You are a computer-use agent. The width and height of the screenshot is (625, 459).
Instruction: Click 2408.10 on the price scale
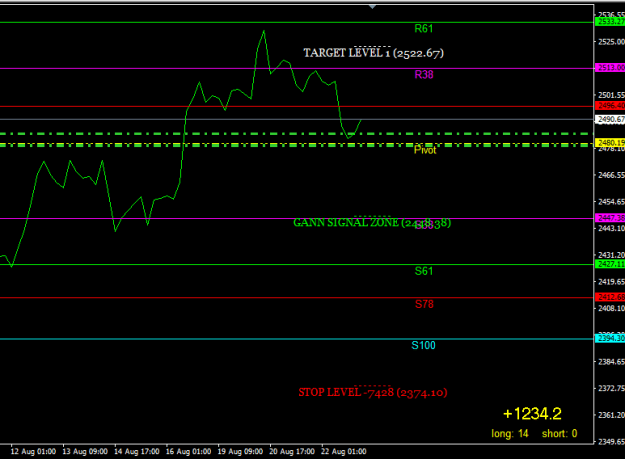tap(611, 308)
